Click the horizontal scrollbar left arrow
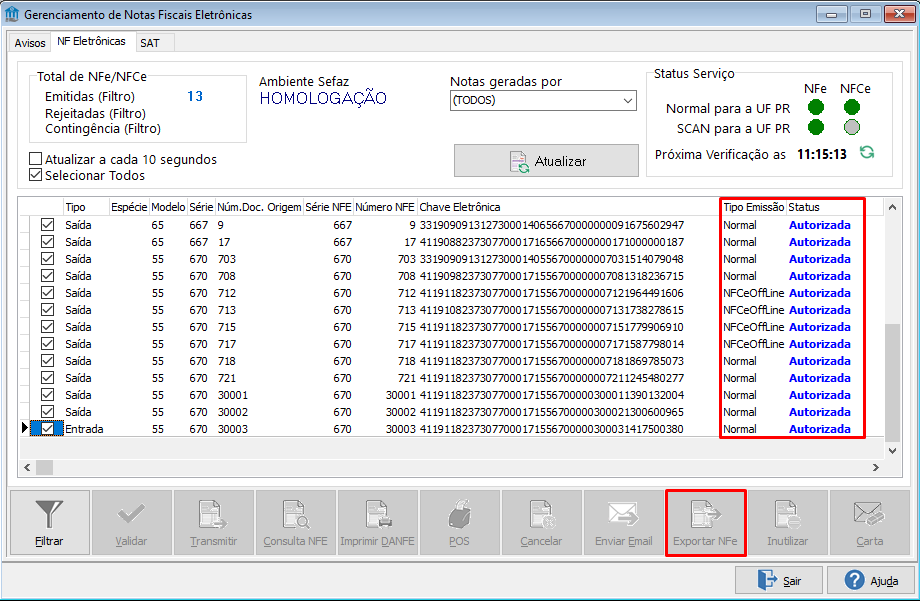Screen dimensions: 920x601 pos(27,467)
